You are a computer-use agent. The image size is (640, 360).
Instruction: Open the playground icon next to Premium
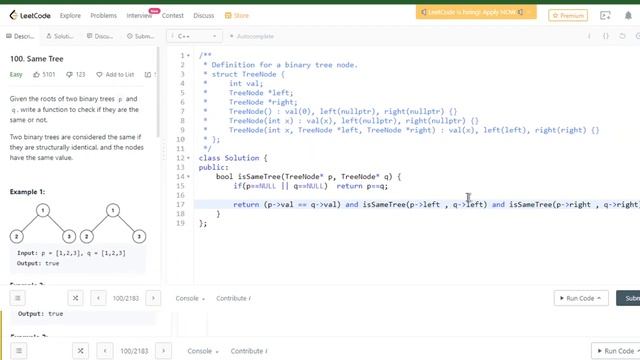pyautogui.click(x=605, y=16)
